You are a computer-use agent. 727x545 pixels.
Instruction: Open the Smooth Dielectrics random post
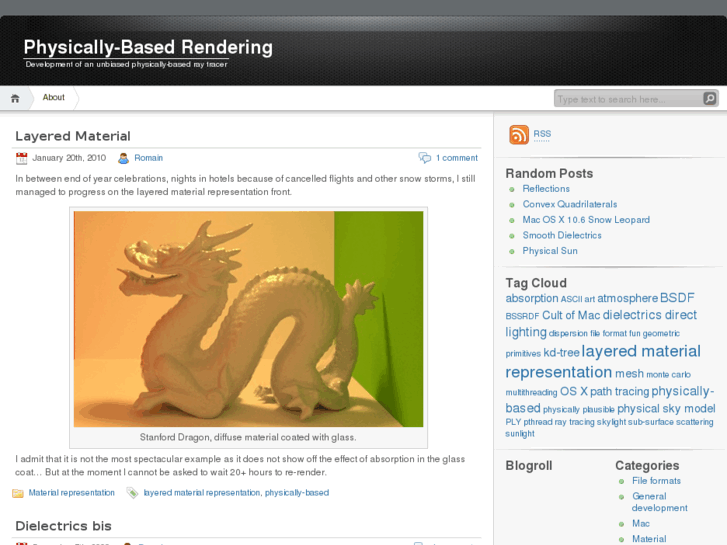point(562,235)
